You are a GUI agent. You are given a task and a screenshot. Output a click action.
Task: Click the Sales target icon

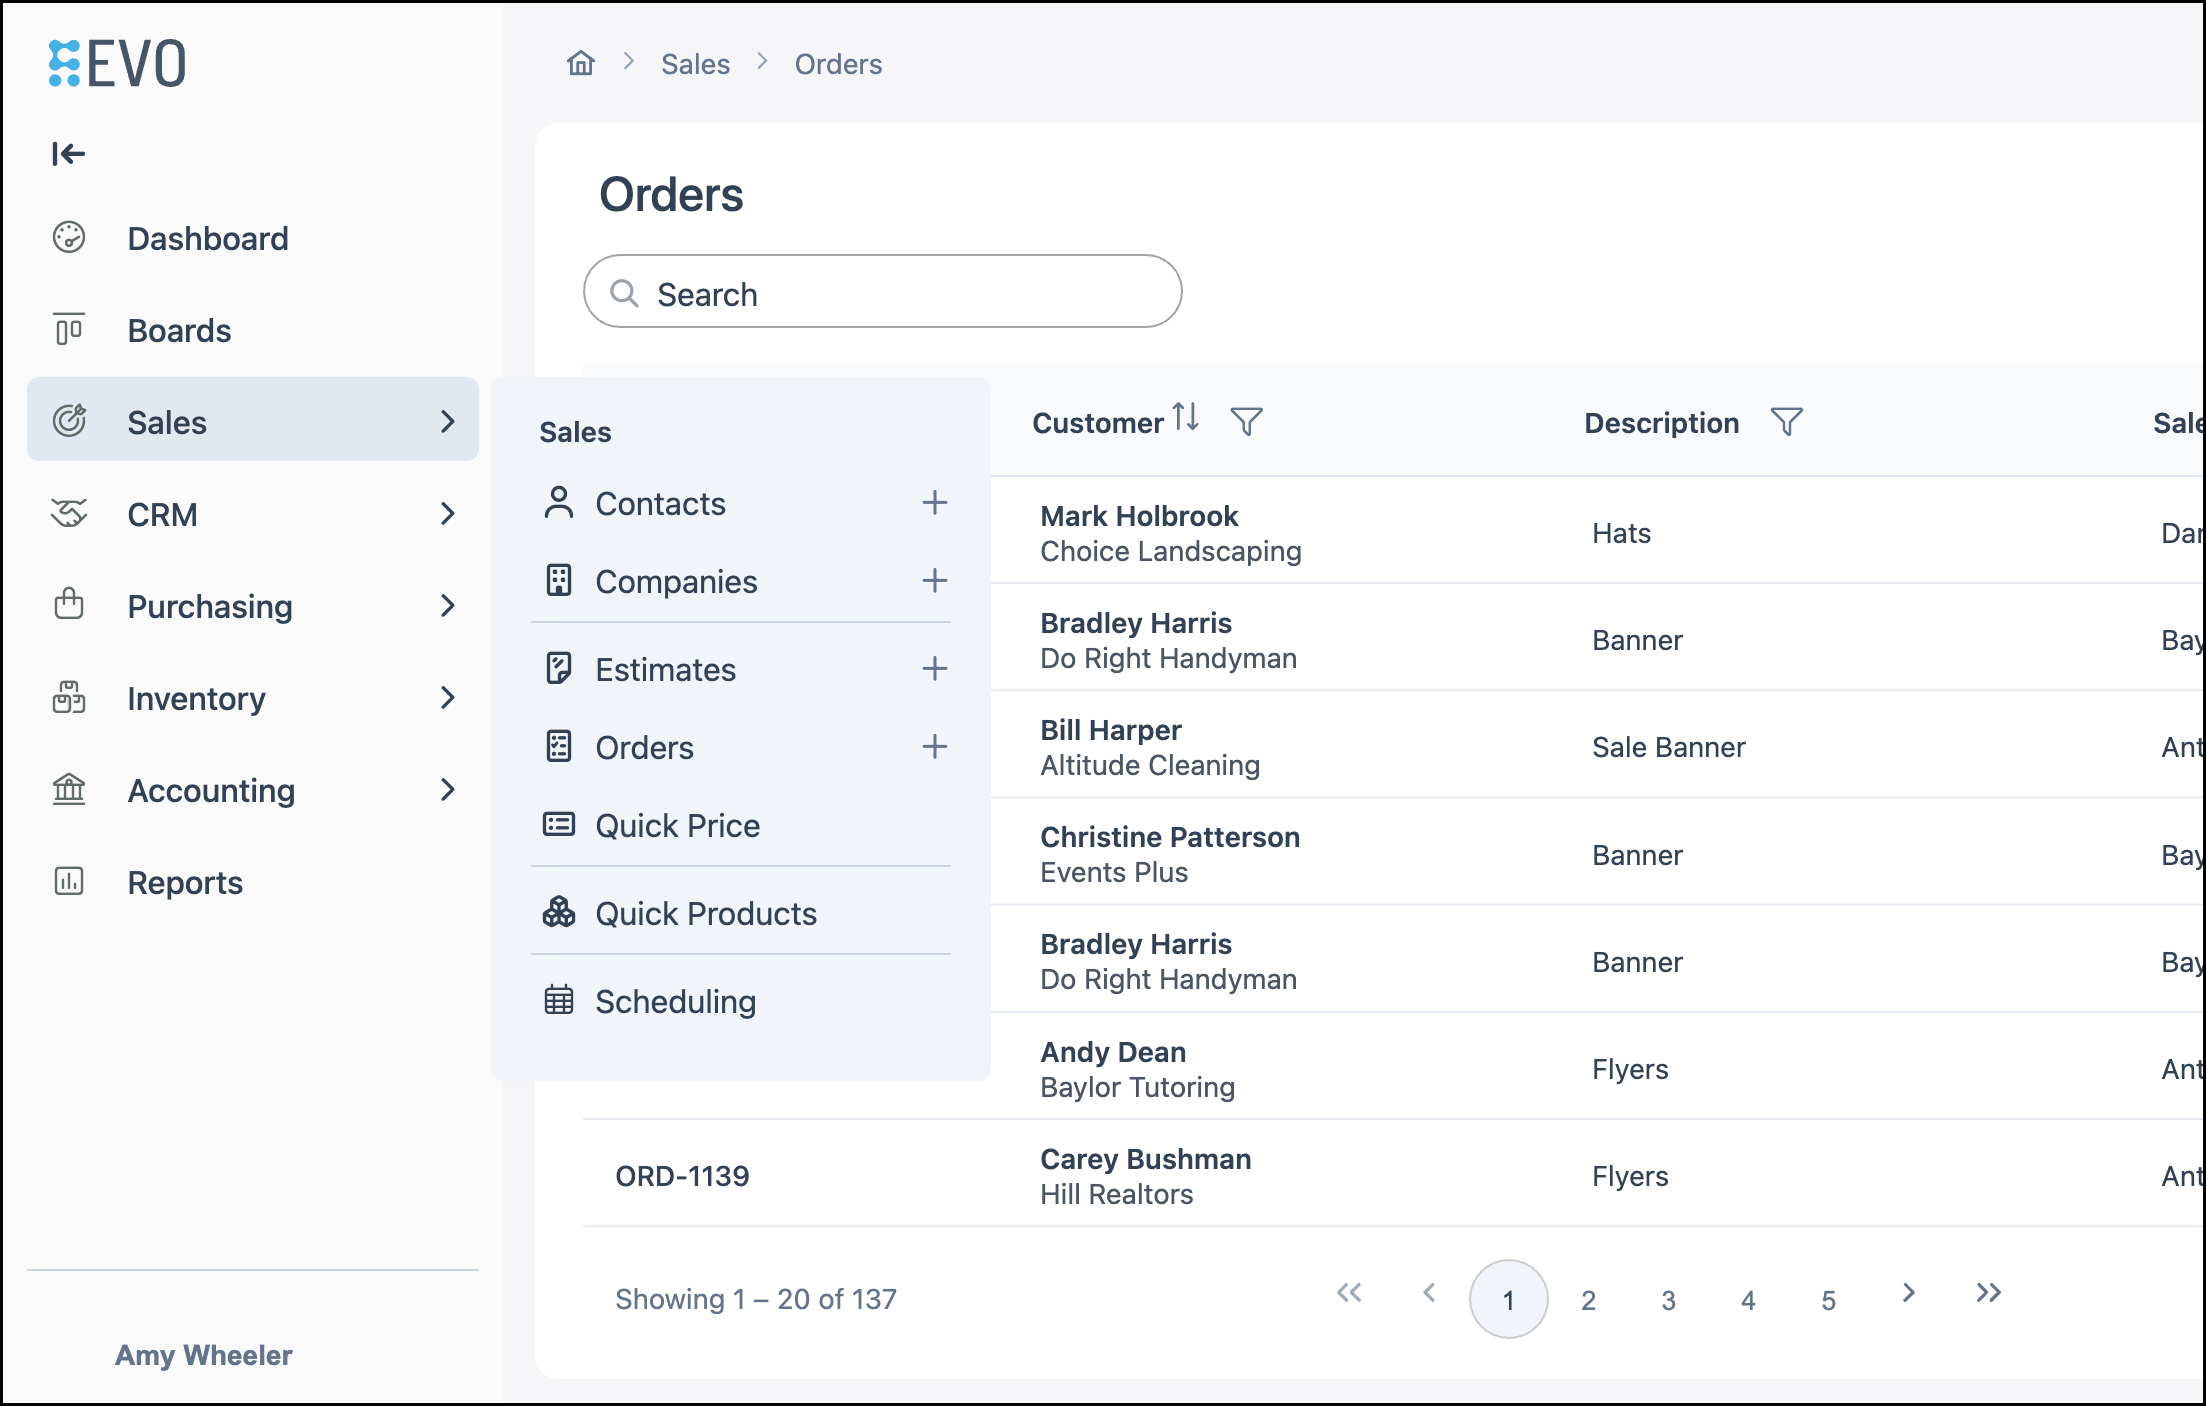69,421
